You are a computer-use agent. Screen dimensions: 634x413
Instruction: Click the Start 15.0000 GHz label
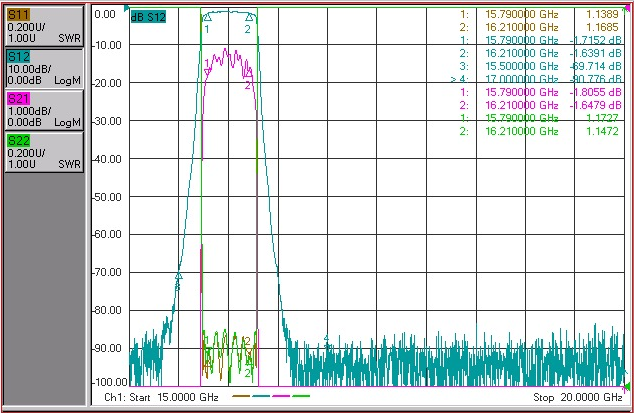174,397
